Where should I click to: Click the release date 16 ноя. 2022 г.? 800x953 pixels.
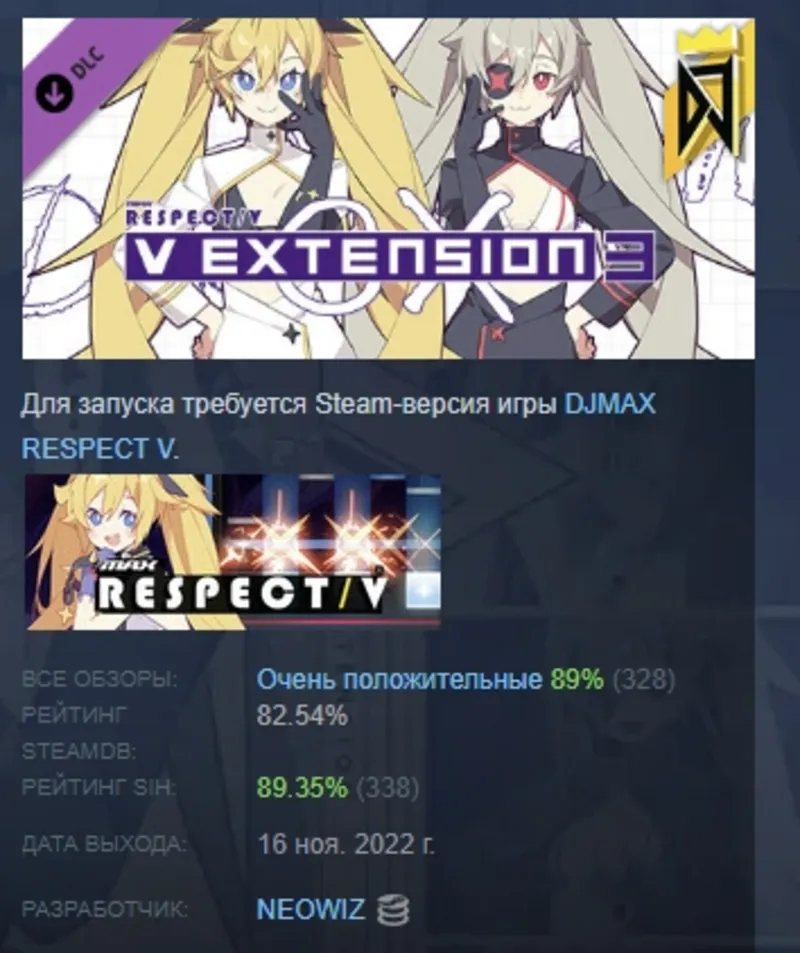click(346, 844)
